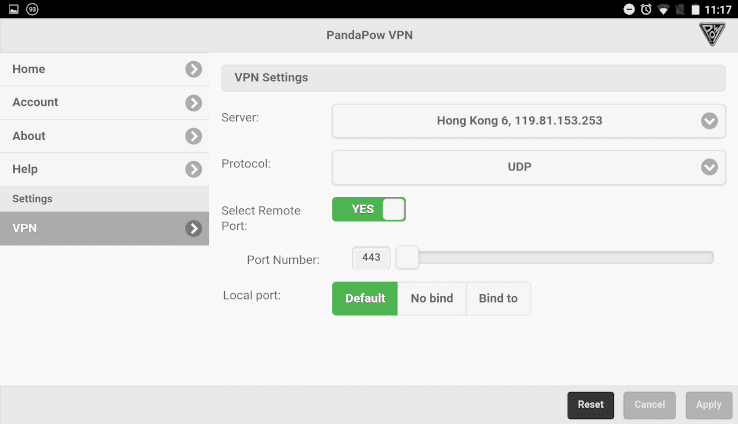Screen dimensions: 738x424
Task: Expand the Protocol UDP dropdown
Action: point(528,166)
